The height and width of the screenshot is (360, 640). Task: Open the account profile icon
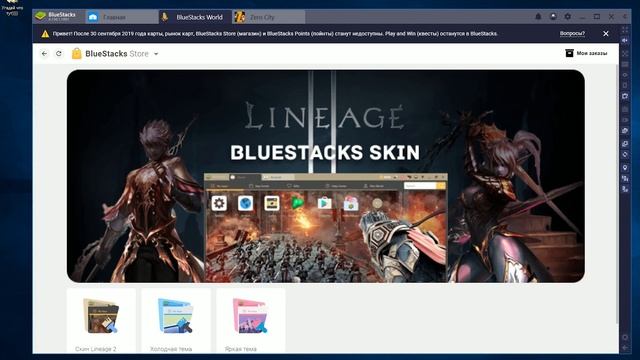pos(553,17)
